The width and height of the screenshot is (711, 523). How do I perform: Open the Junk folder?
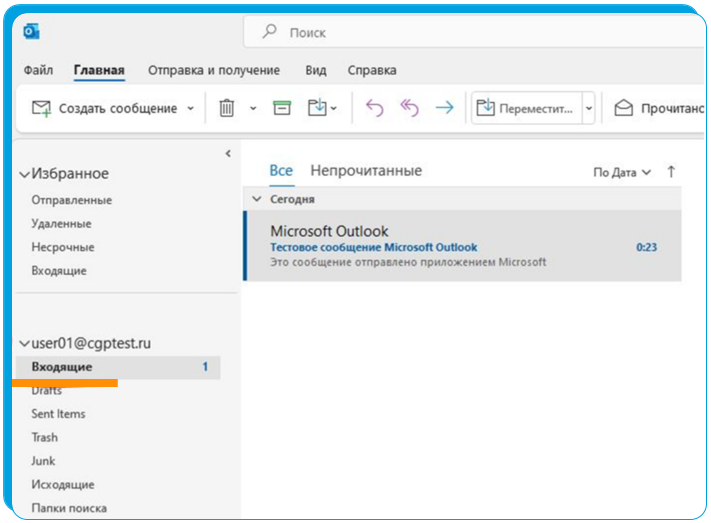(43, 461)
